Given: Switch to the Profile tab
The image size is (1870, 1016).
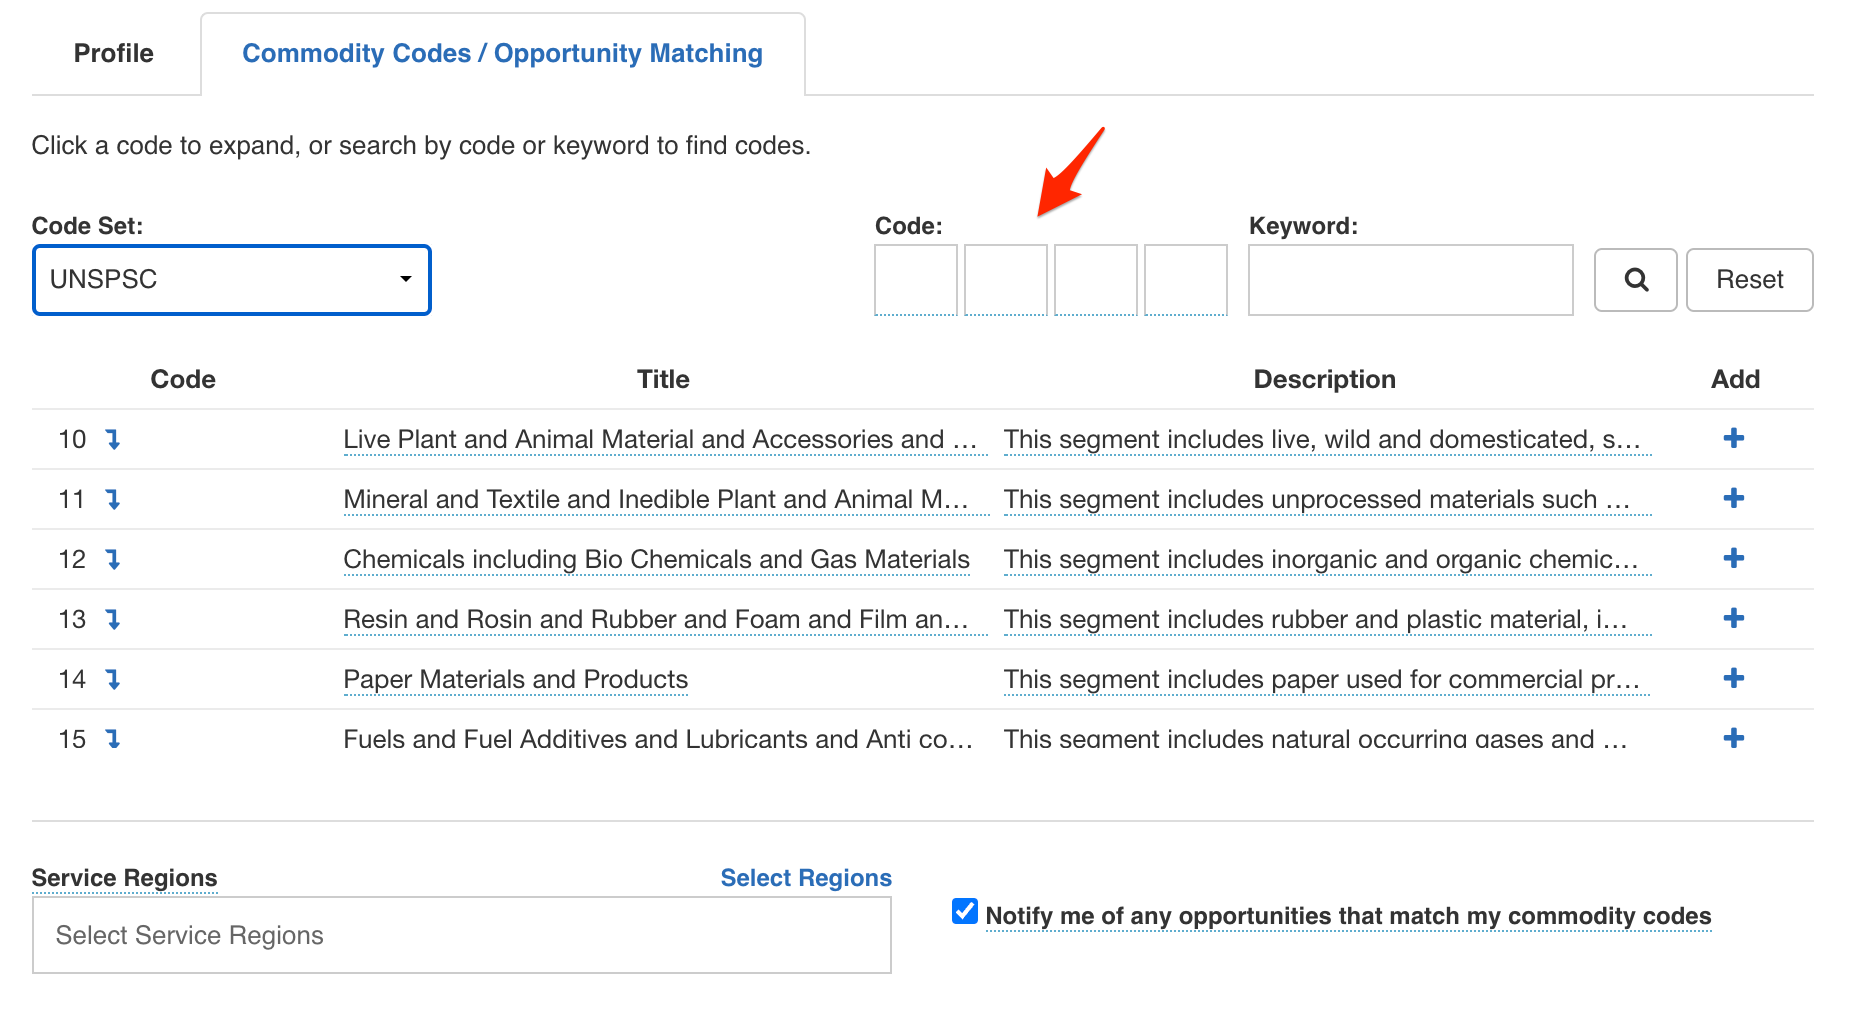Looking at the screenshot, I should [x=114, y=53].
